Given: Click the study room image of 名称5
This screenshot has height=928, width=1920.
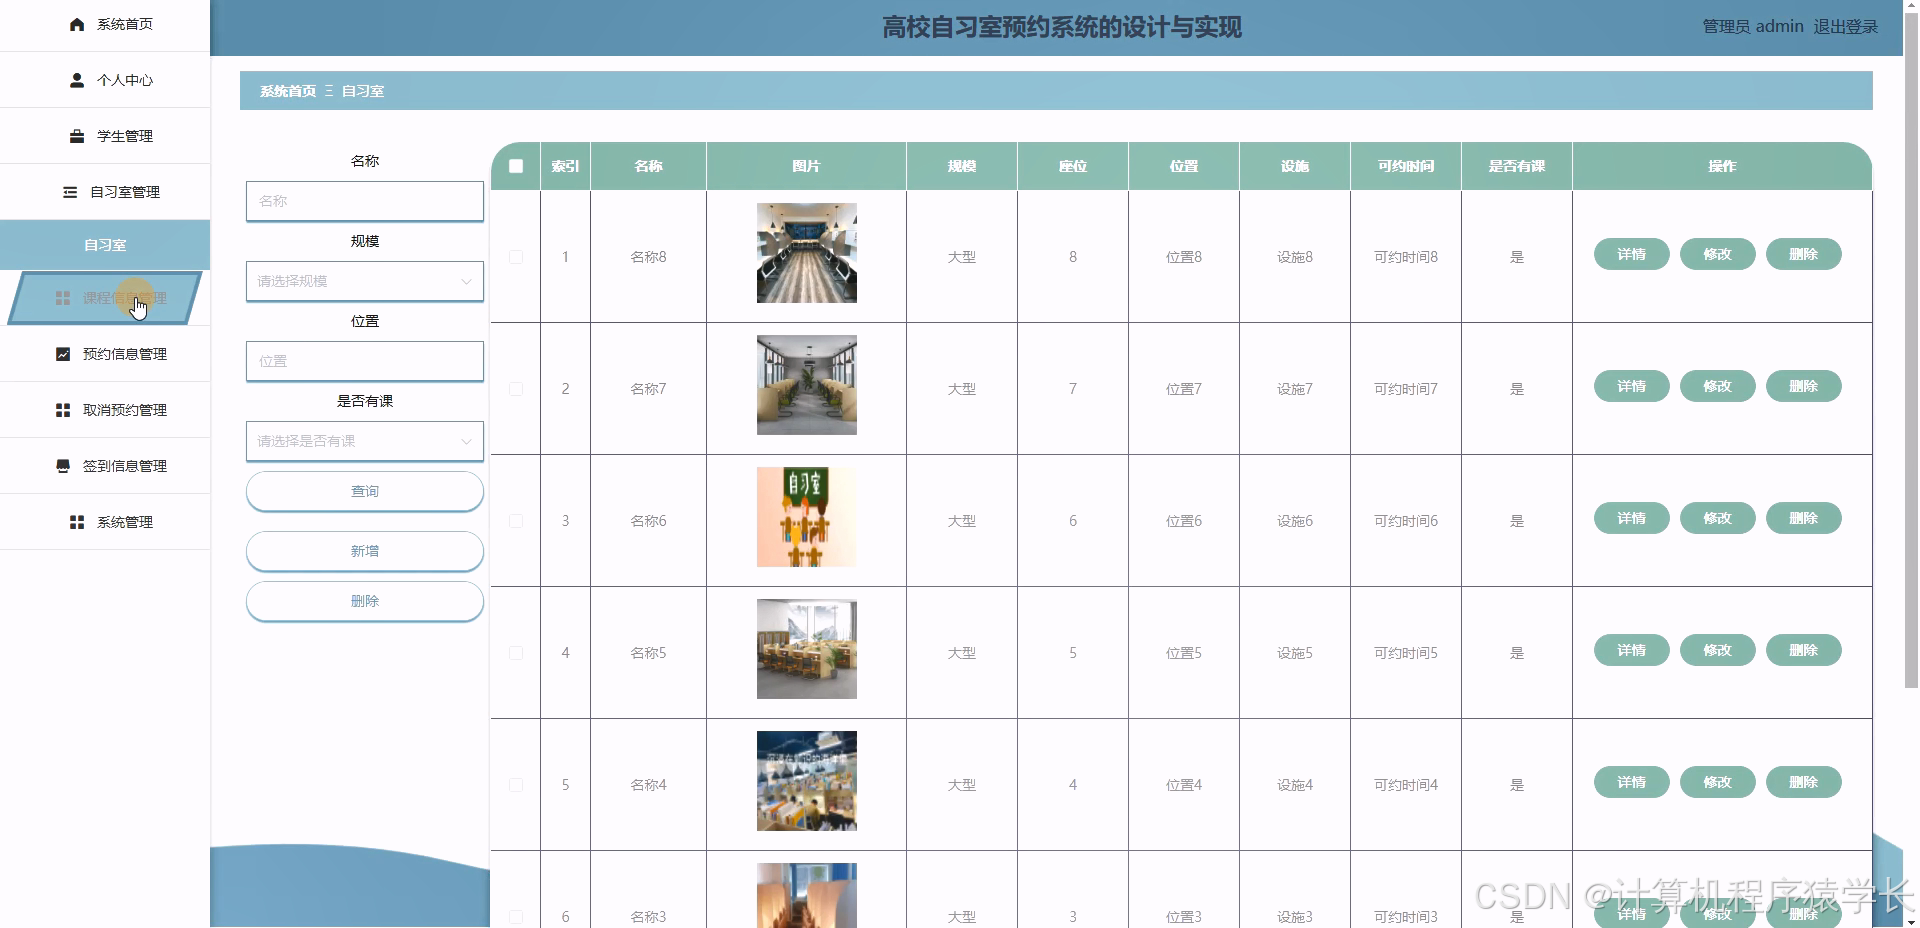Looking at the screenshot, I should click(807, 649).
